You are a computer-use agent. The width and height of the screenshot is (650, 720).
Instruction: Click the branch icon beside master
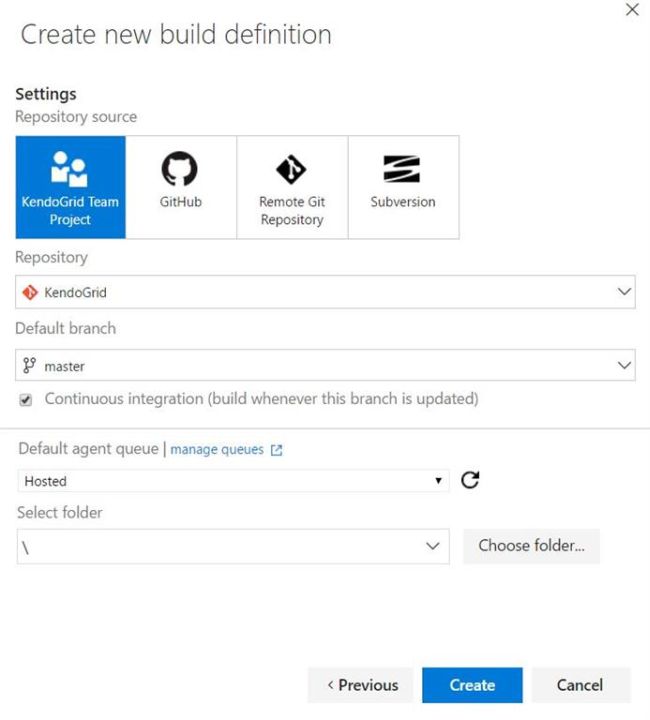coord(30,366)
